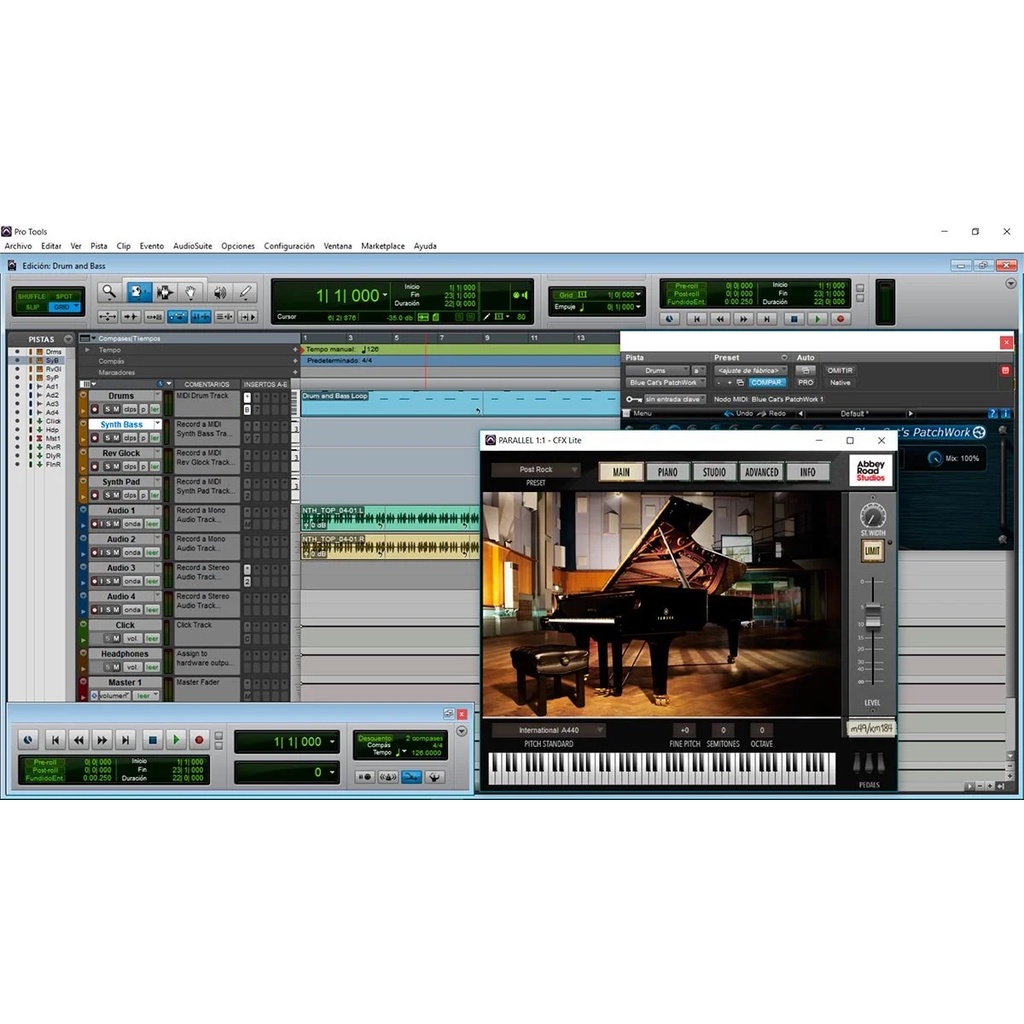Click Undo in Blue Cat's PatchWork
The image size is (1024, 1024).
[x=738, y=413]
